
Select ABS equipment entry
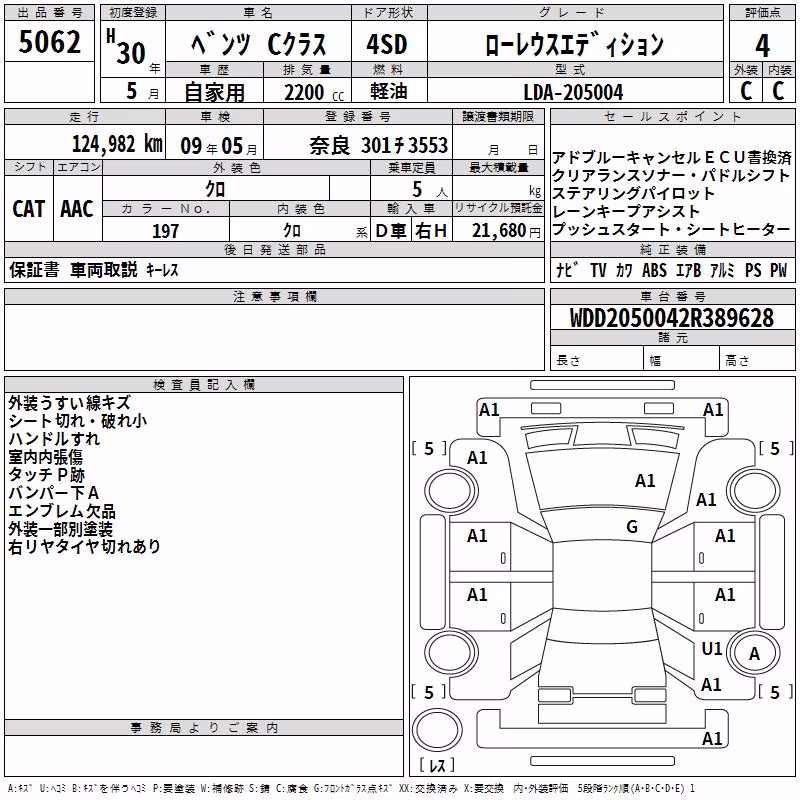655,270
